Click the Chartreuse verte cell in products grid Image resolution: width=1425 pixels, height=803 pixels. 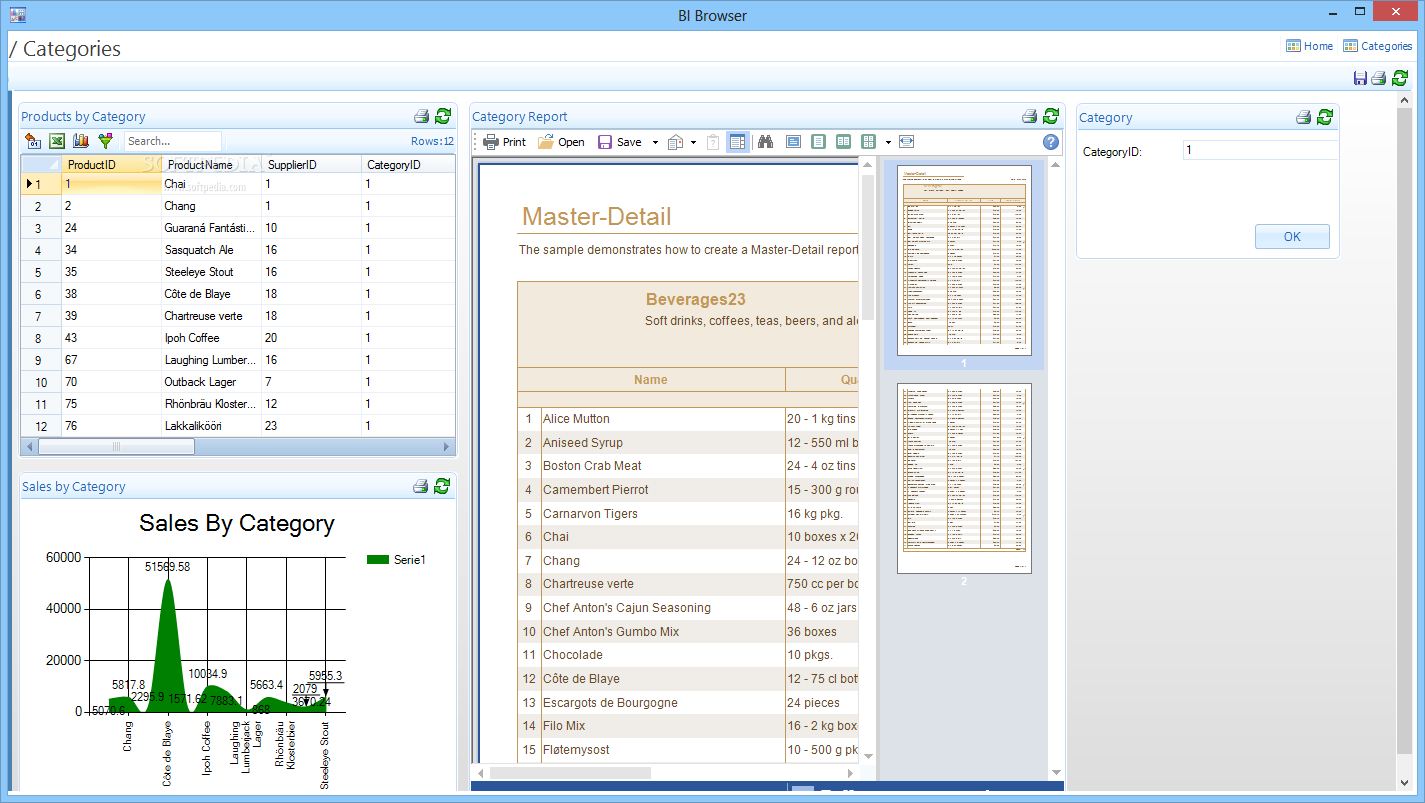211,316
